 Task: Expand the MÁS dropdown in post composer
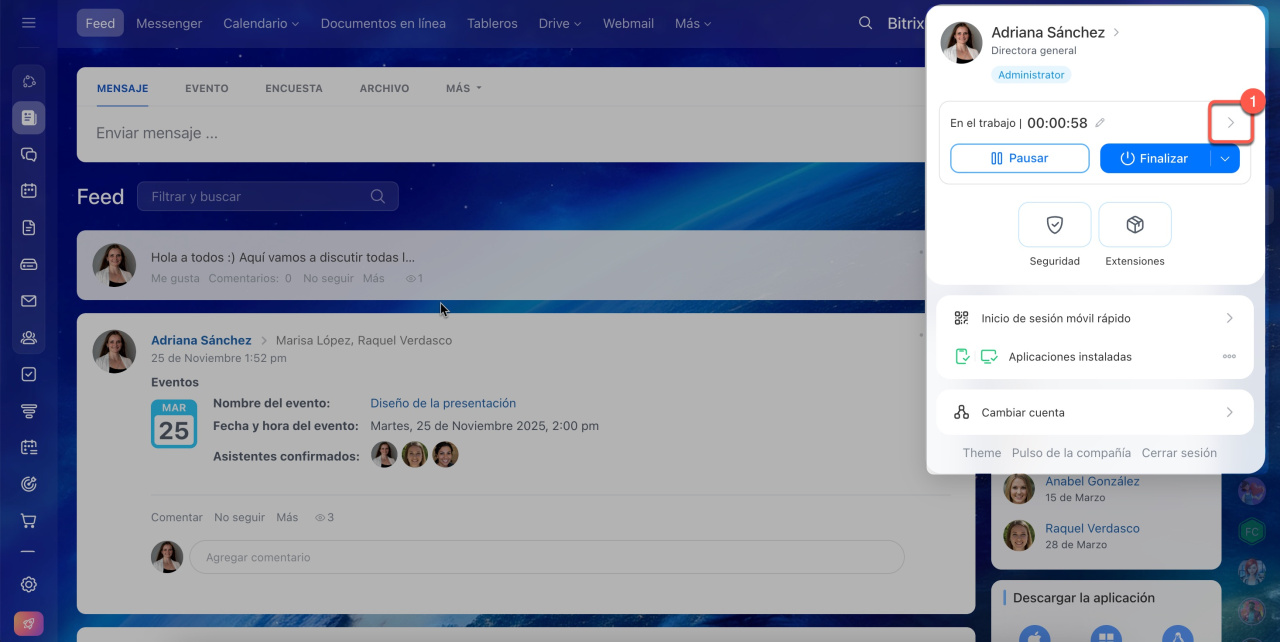(463, 88)
